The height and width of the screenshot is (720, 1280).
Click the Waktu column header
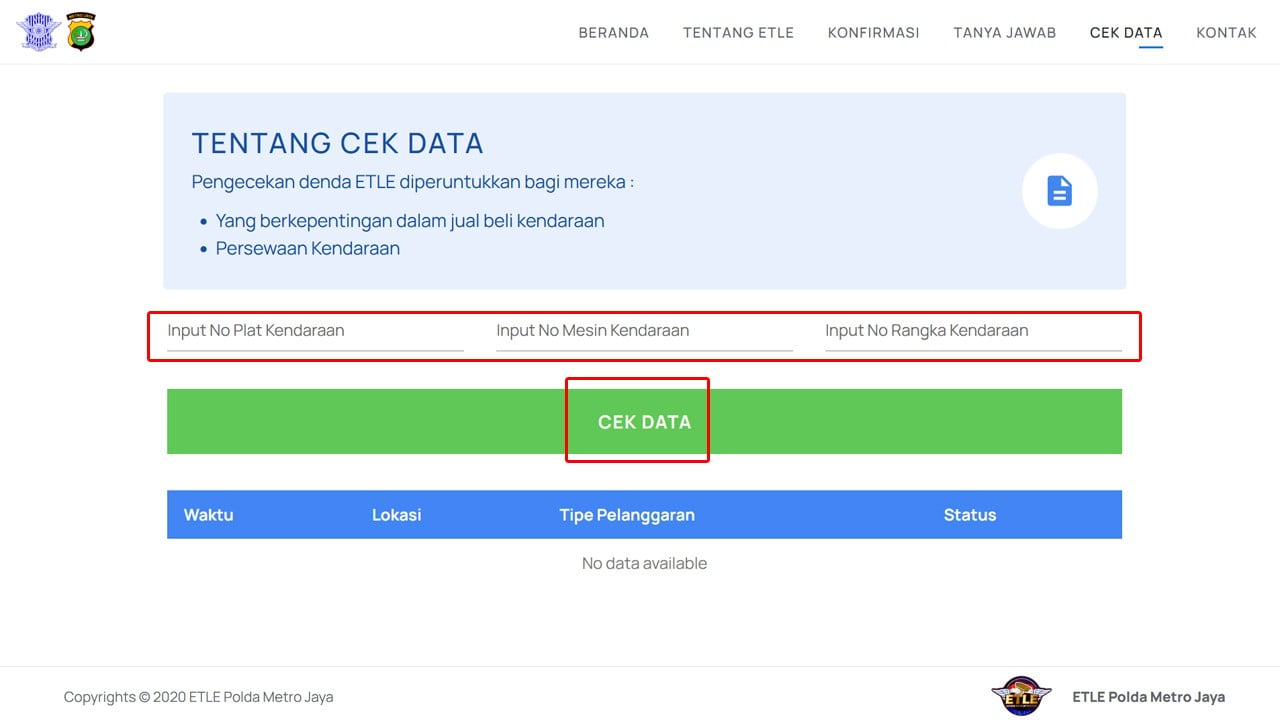pos(208,515)
